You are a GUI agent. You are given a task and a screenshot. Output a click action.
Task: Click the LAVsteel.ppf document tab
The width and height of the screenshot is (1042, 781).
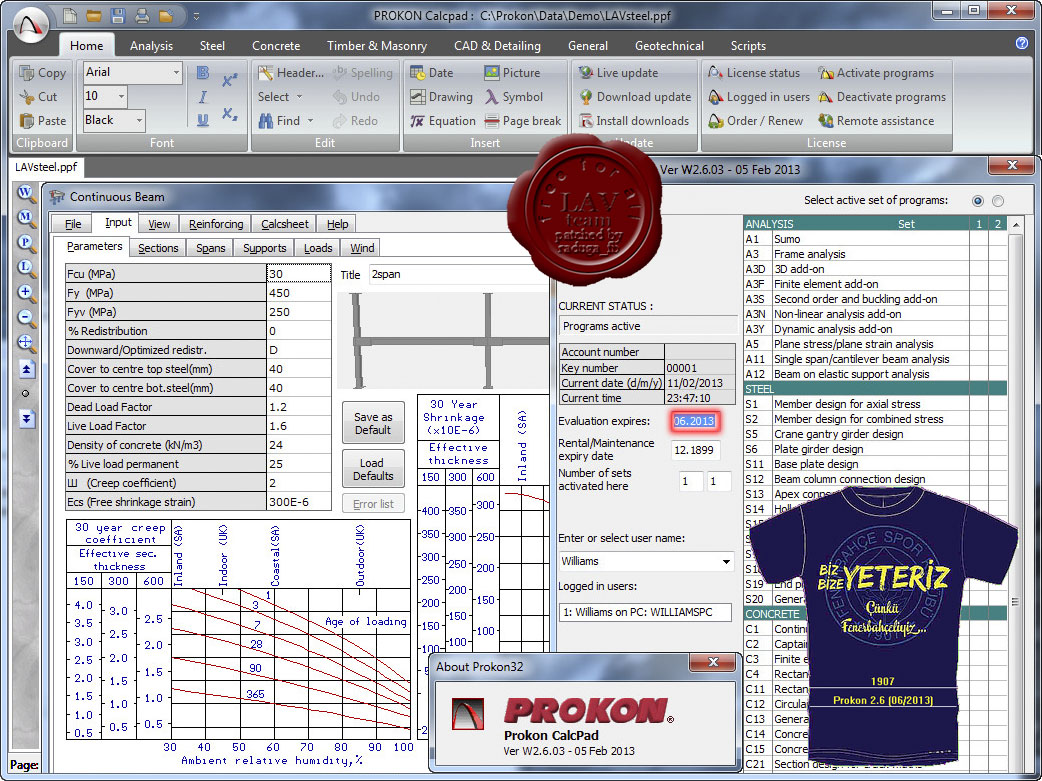pos(47,167)
